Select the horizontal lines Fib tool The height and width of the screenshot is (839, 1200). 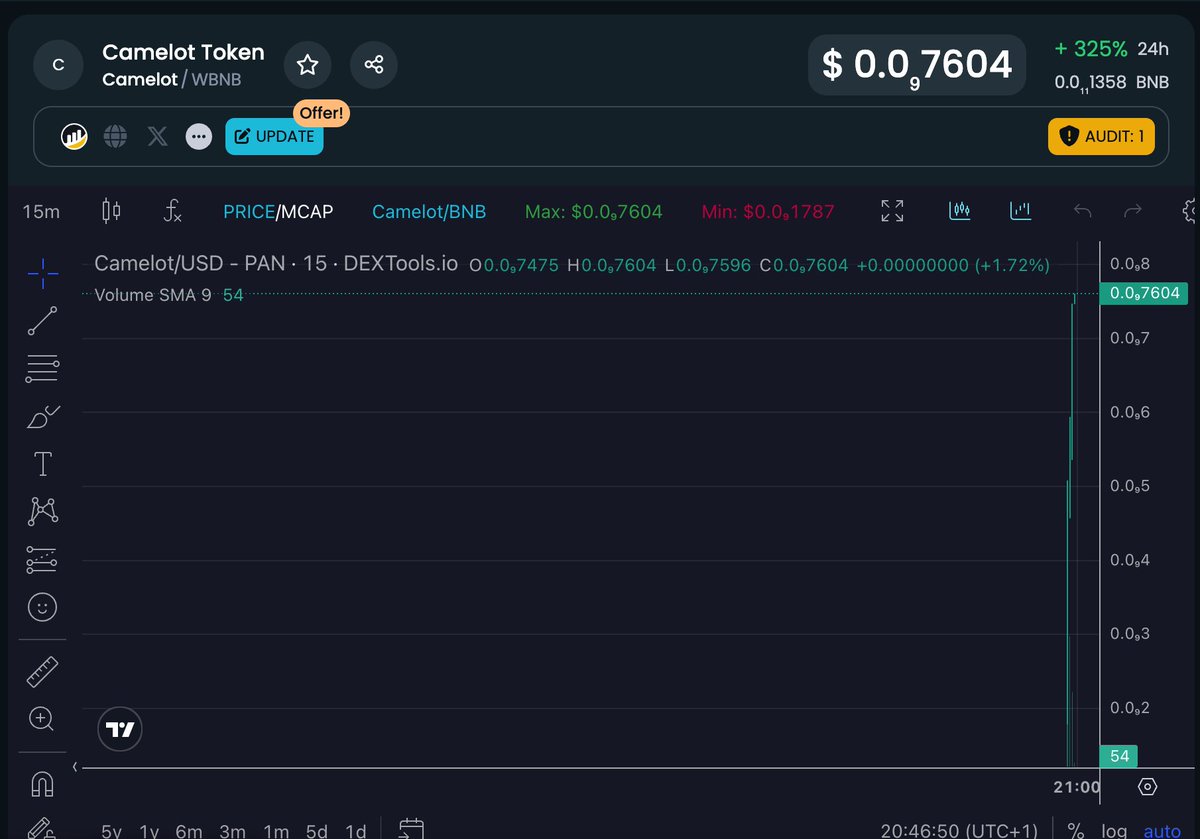(42, 369)
